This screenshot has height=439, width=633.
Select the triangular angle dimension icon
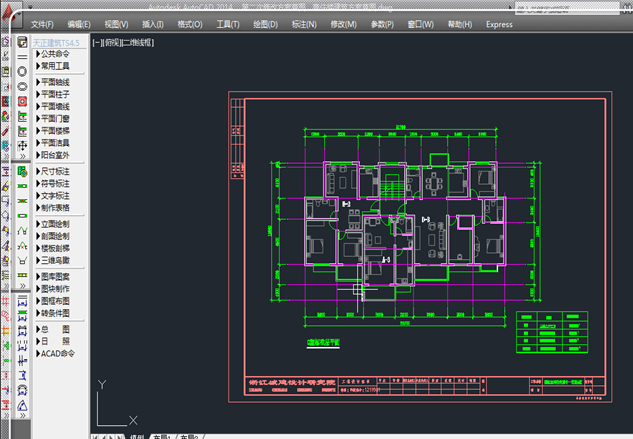[x=22, y=405]
